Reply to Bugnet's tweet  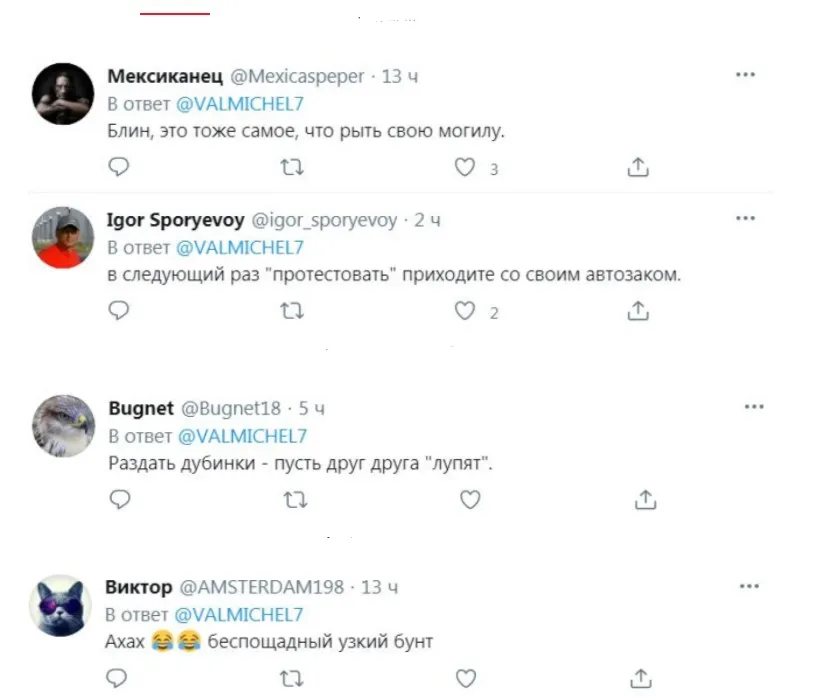pyautogui.click(x=118, y=498)
